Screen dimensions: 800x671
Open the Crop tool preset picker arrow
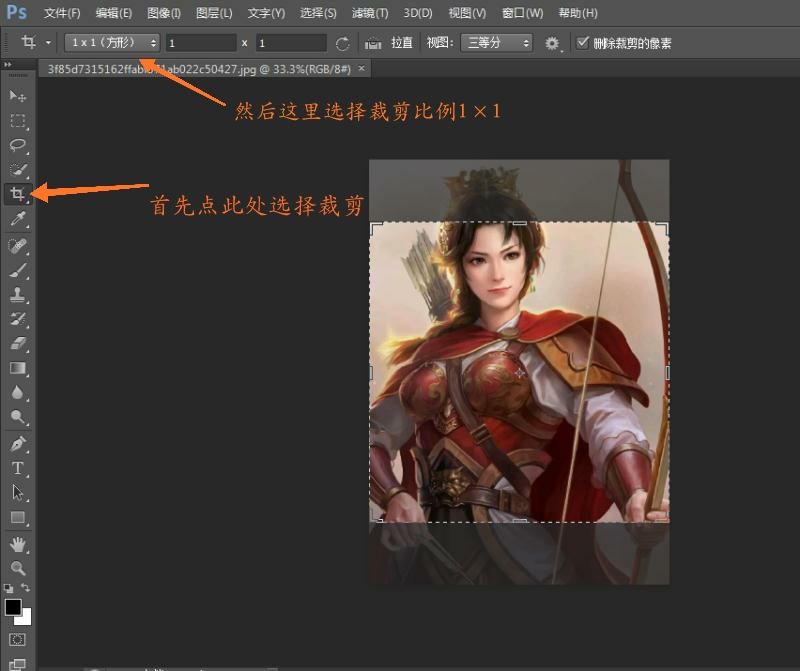[x=48, y=43]
